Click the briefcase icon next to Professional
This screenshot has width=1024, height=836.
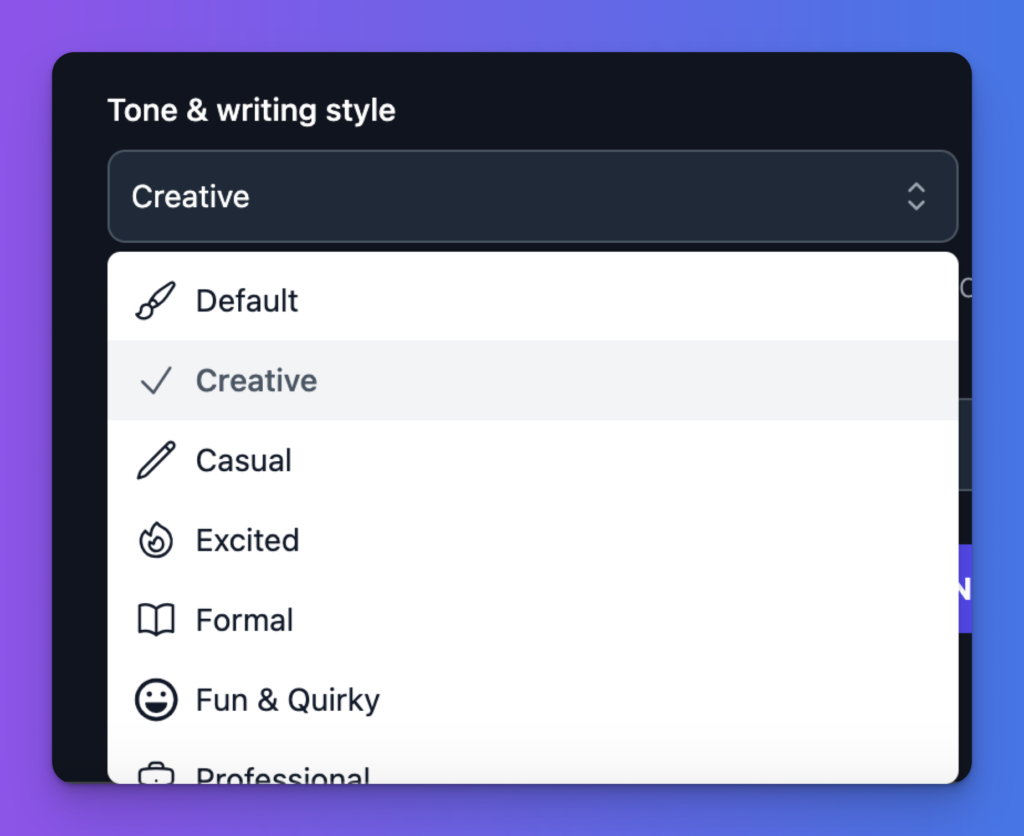[x=156, y=775]
